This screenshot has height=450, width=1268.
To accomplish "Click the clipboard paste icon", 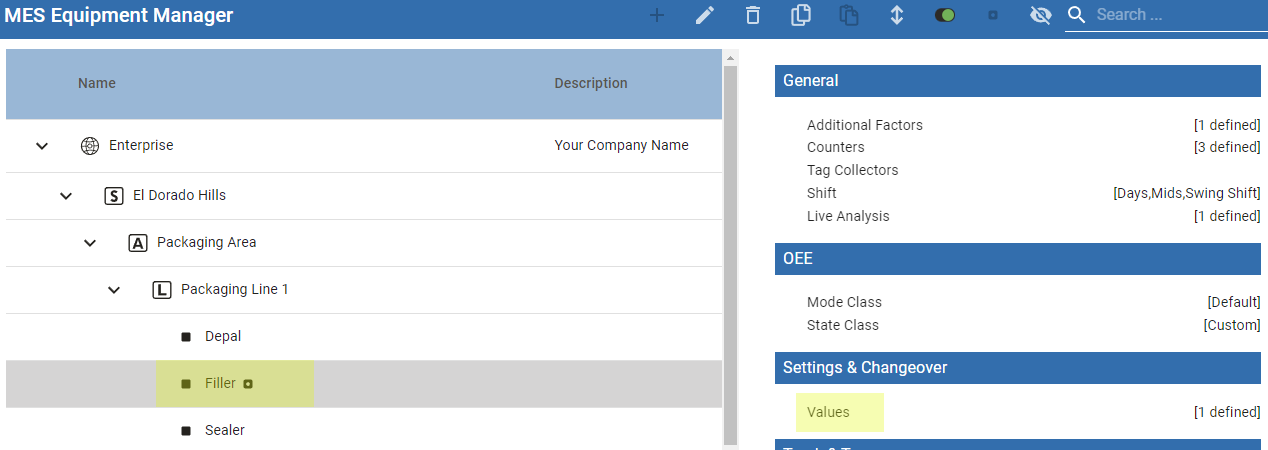I will 849,15.
